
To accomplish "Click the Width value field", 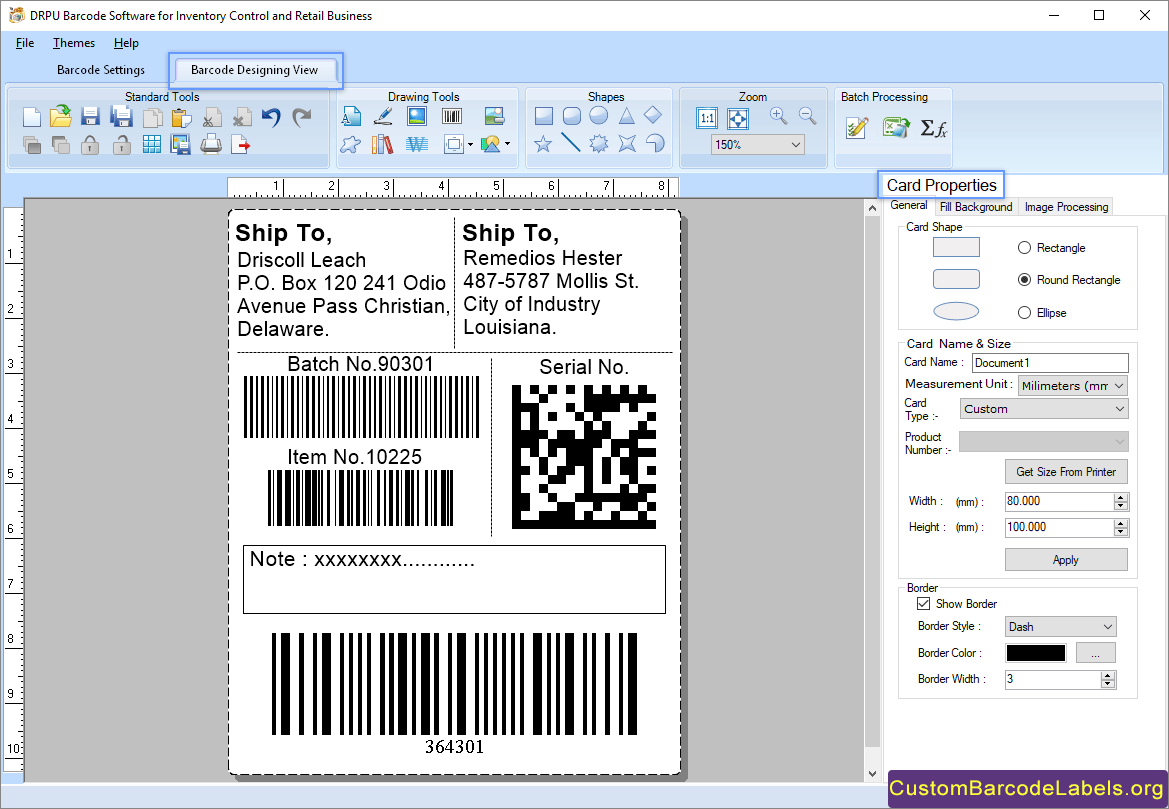I will coord(1059,501).
